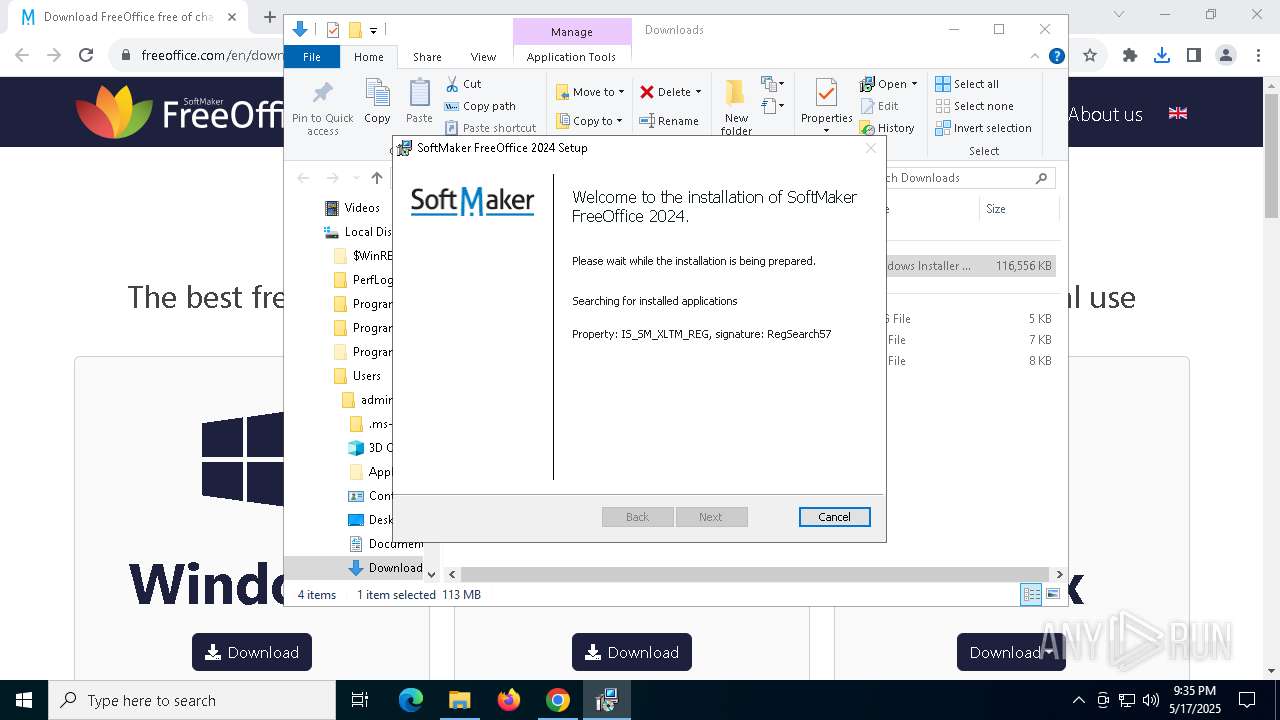Click right Download button on webpage
1280x720 pixels.
[1011, 652]
